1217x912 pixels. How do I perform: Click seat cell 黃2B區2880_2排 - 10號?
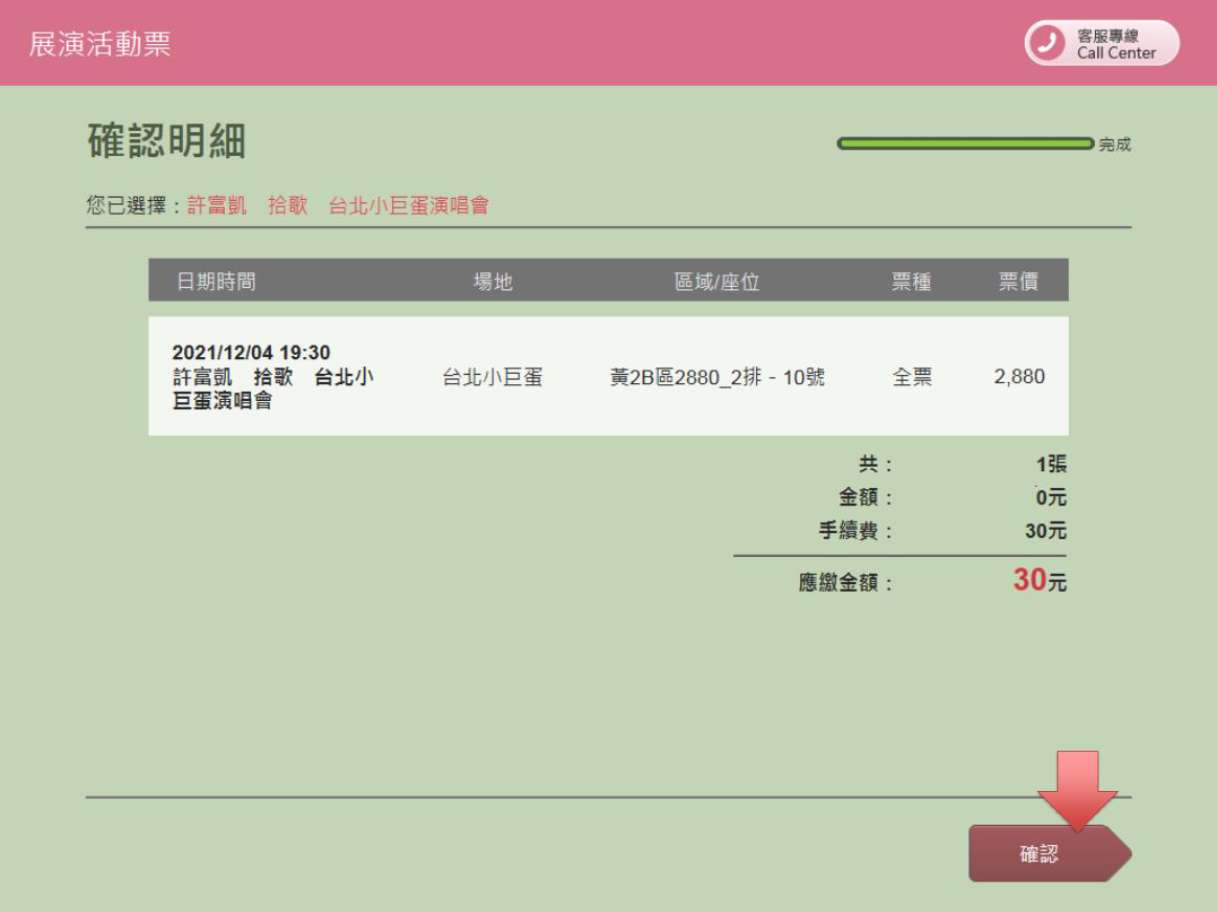coord(717,377)
